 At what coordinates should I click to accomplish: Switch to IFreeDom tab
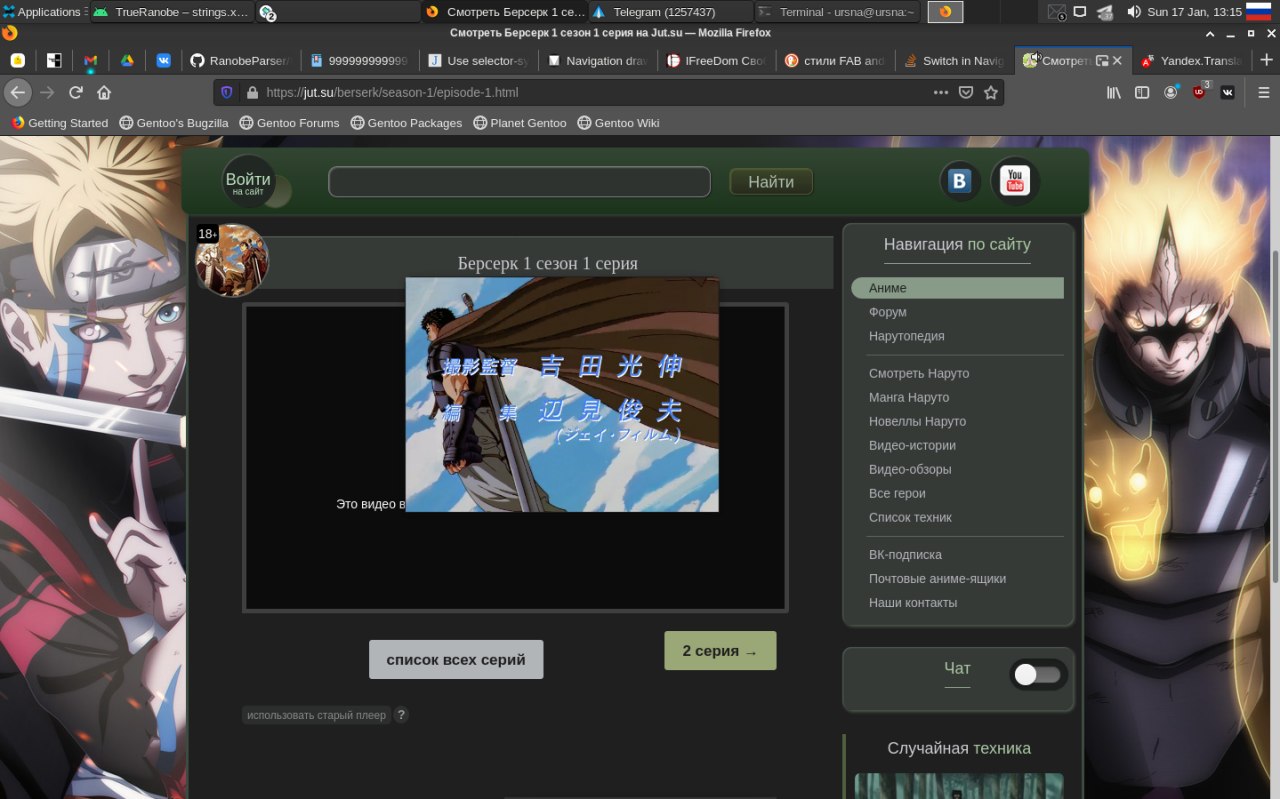tap(715, 60)
